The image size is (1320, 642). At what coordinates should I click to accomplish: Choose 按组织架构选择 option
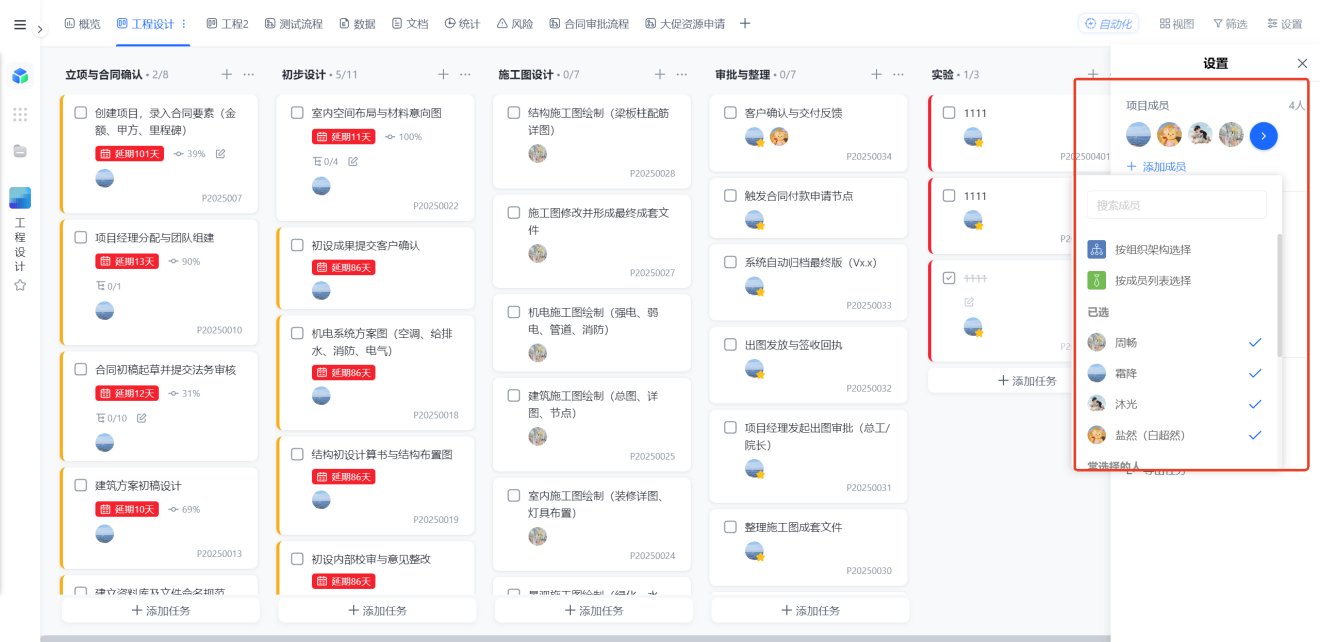[1152, 250]
